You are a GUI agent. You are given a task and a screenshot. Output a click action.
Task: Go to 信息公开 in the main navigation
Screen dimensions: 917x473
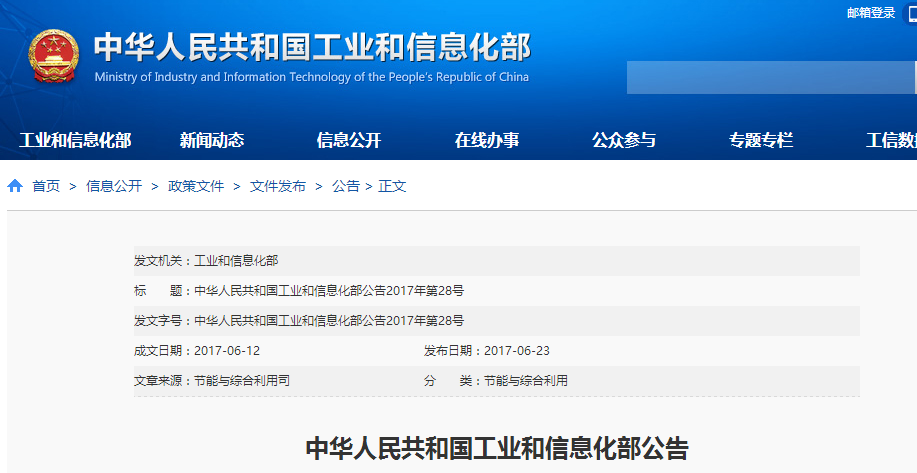(x=349, y=140)
